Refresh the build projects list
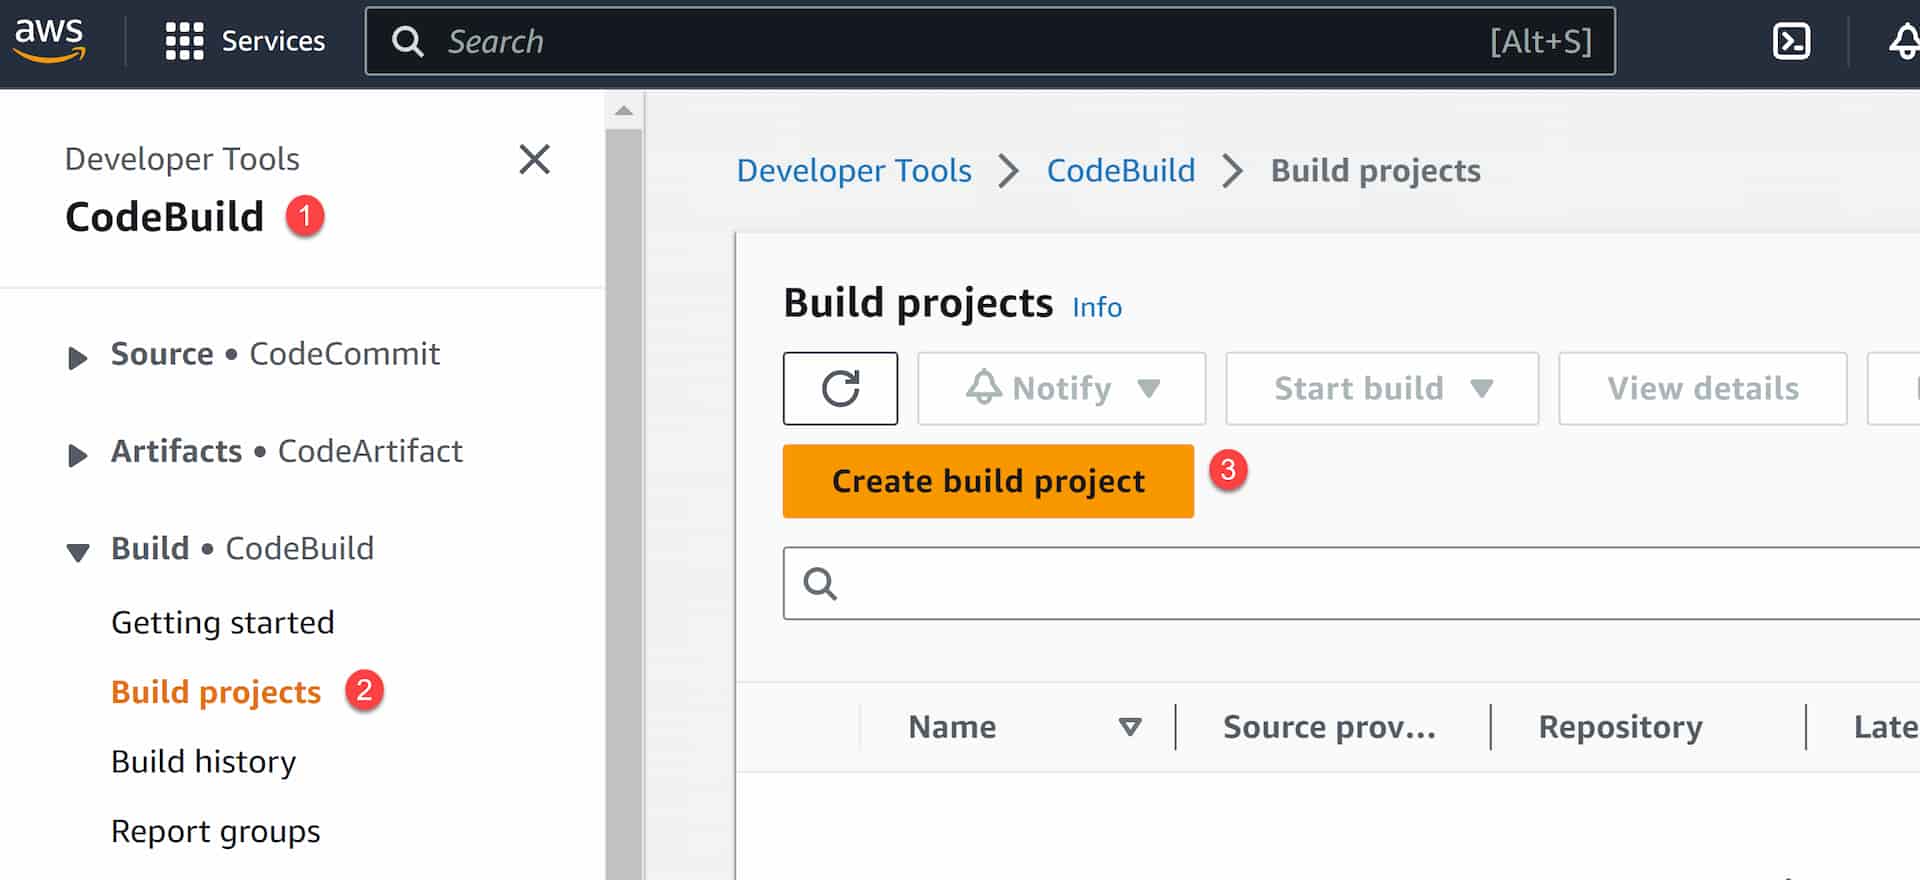1920x880 pixels. click(840, 388)
